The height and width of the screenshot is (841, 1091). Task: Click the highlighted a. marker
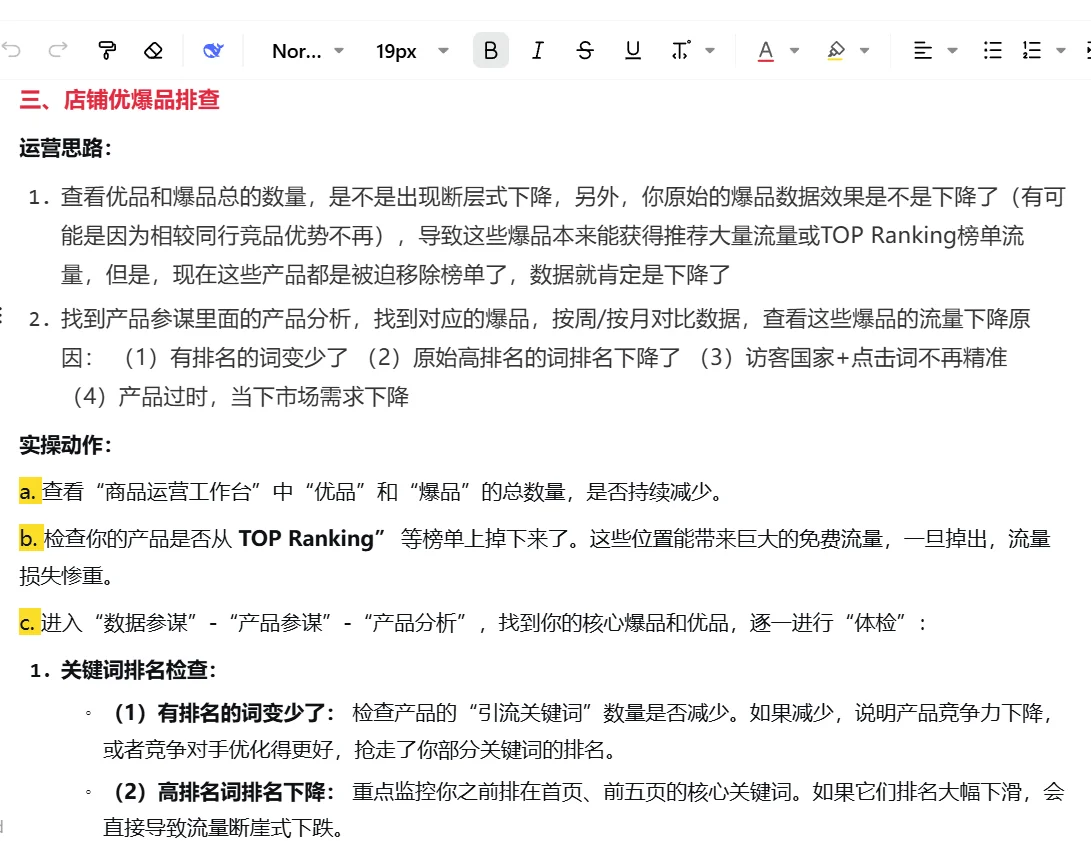[29, 492]
